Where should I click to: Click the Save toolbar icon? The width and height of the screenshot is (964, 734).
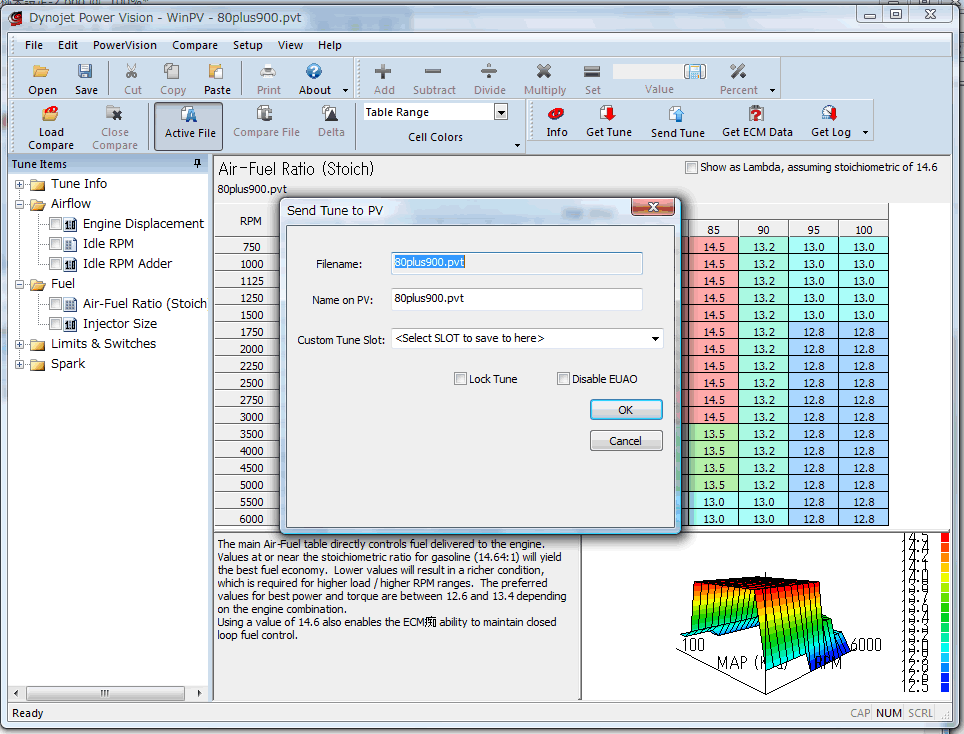[x=85, y=72]
